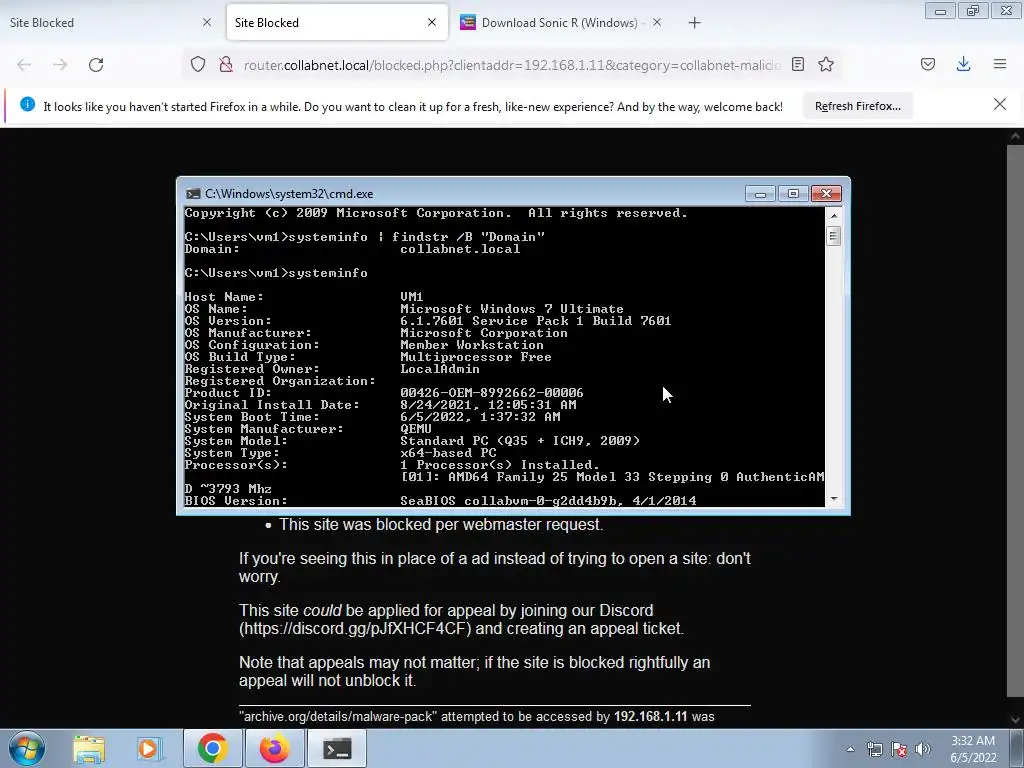Open the Save to Pocket icon

[x=928, y=64]
